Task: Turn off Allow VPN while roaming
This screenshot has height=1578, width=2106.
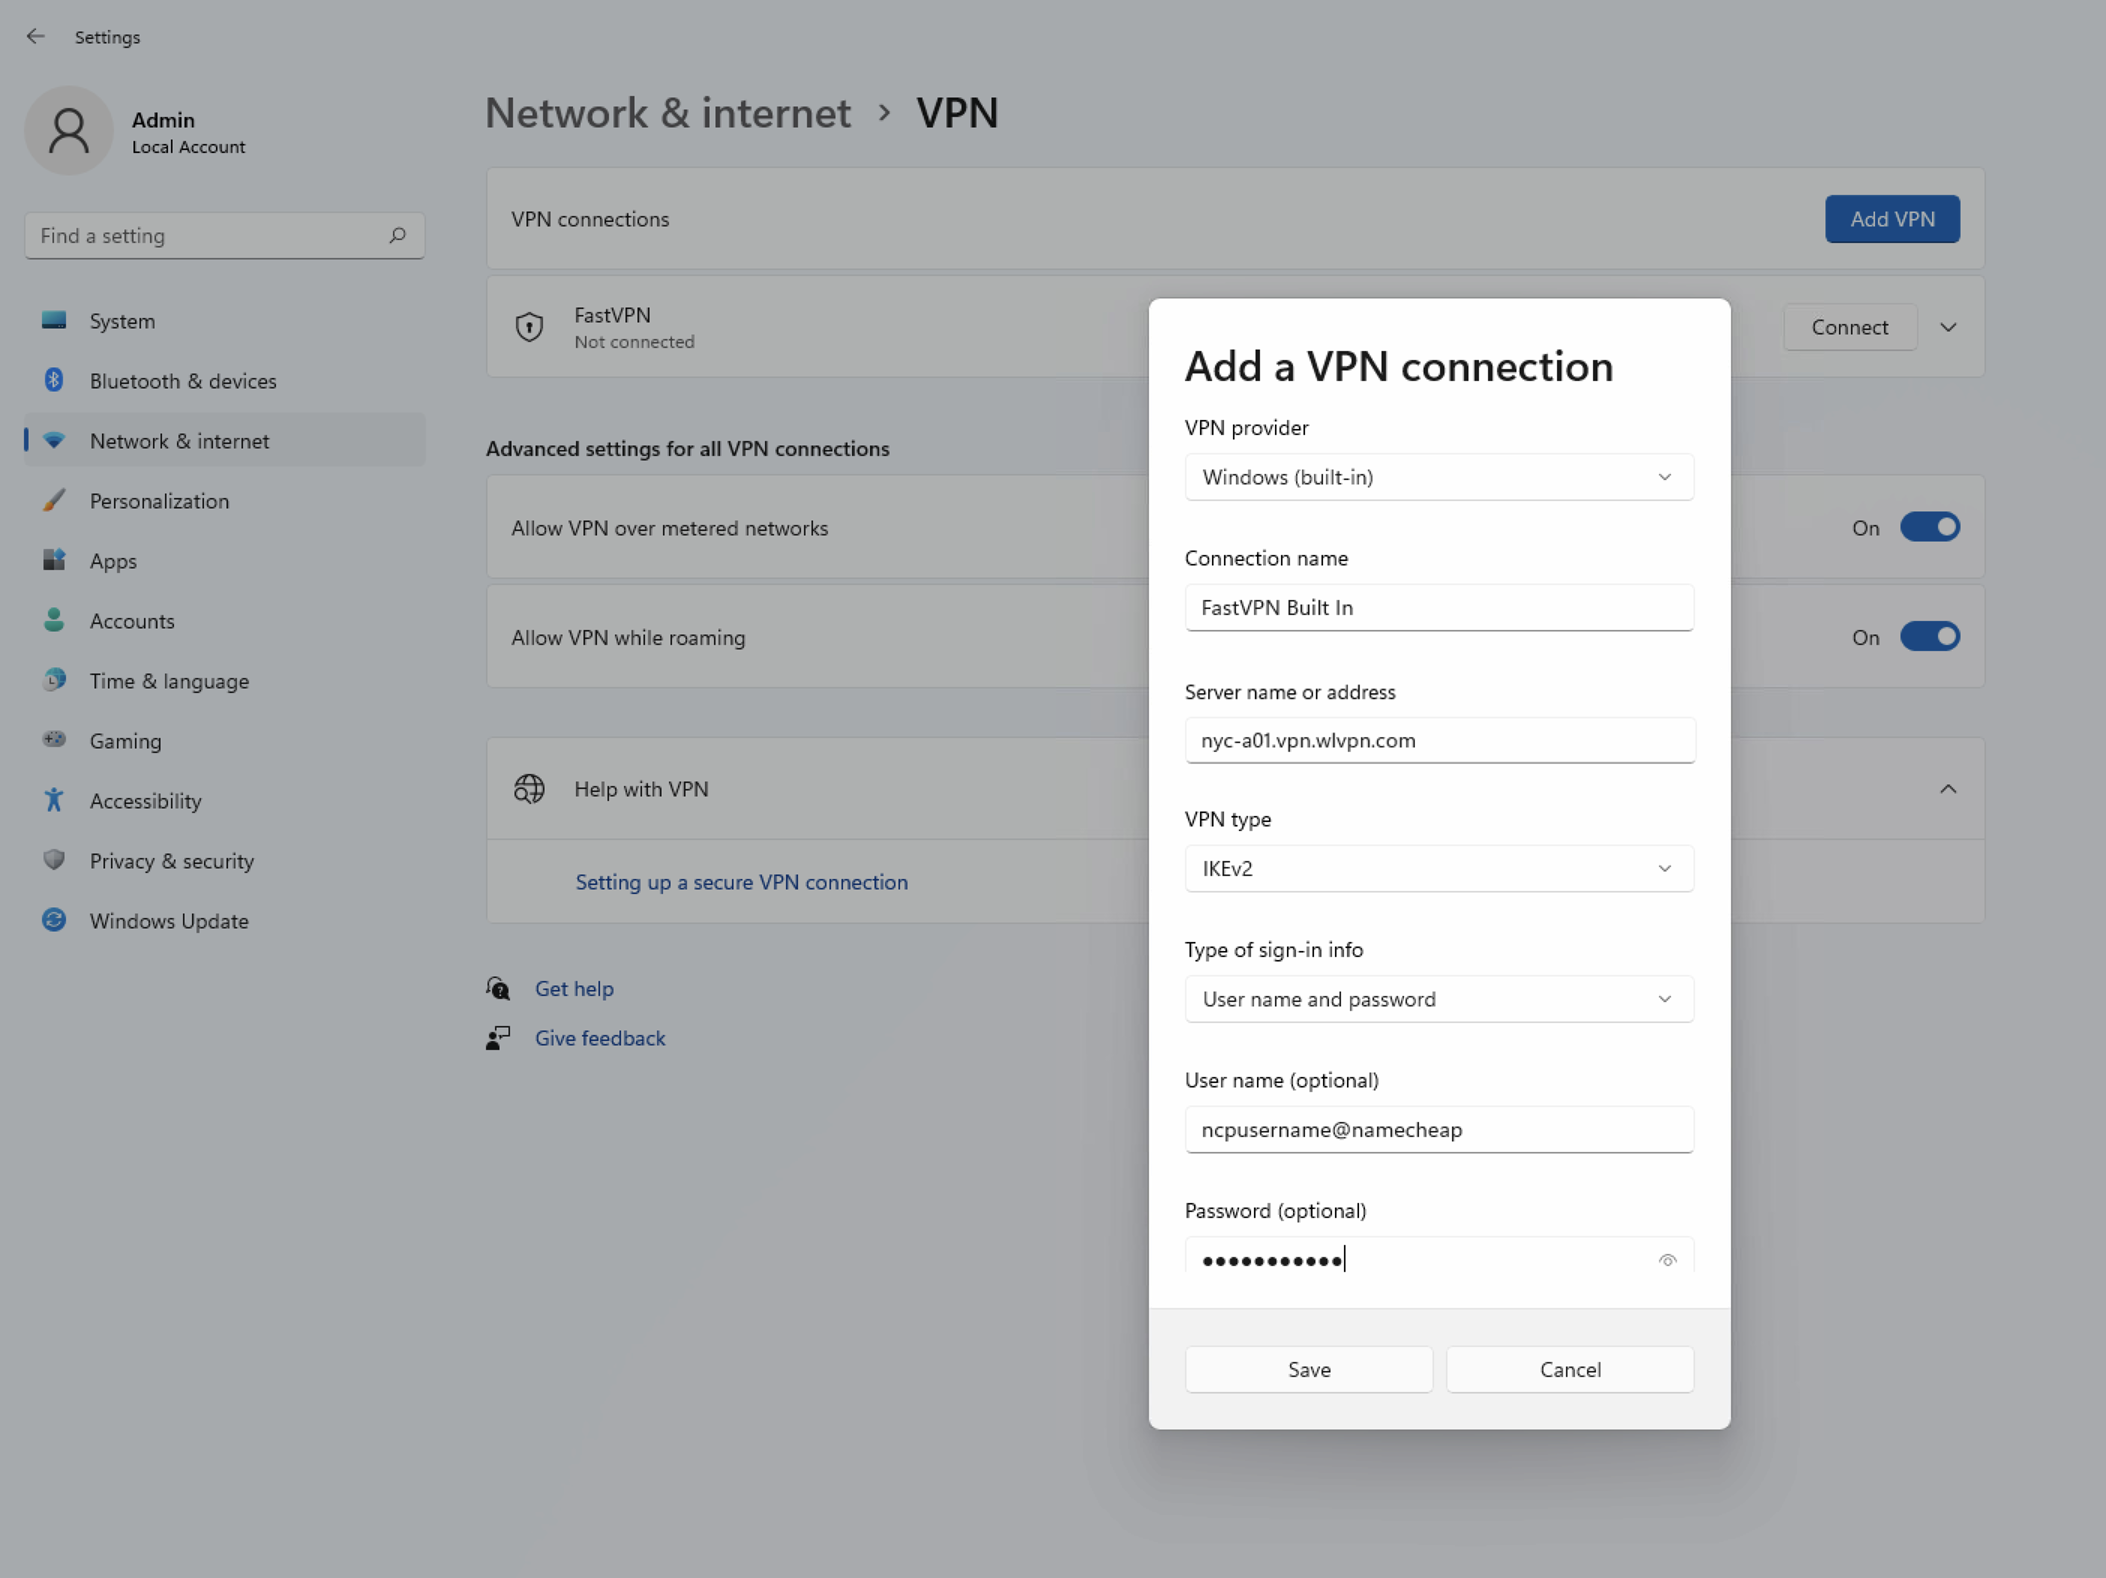Action: click(x=1930, y=637)
